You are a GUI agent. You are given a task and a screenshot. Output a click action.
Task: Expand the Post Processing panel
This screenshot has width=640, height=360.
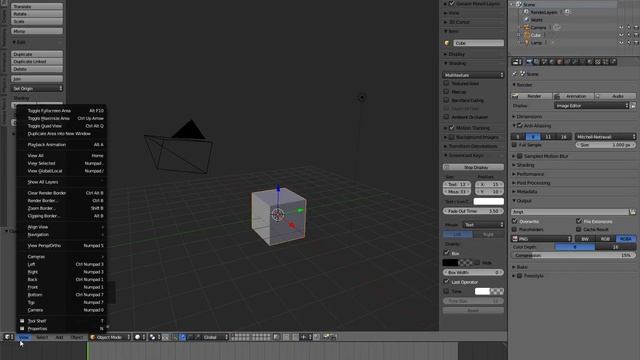[x=533, y=183]
